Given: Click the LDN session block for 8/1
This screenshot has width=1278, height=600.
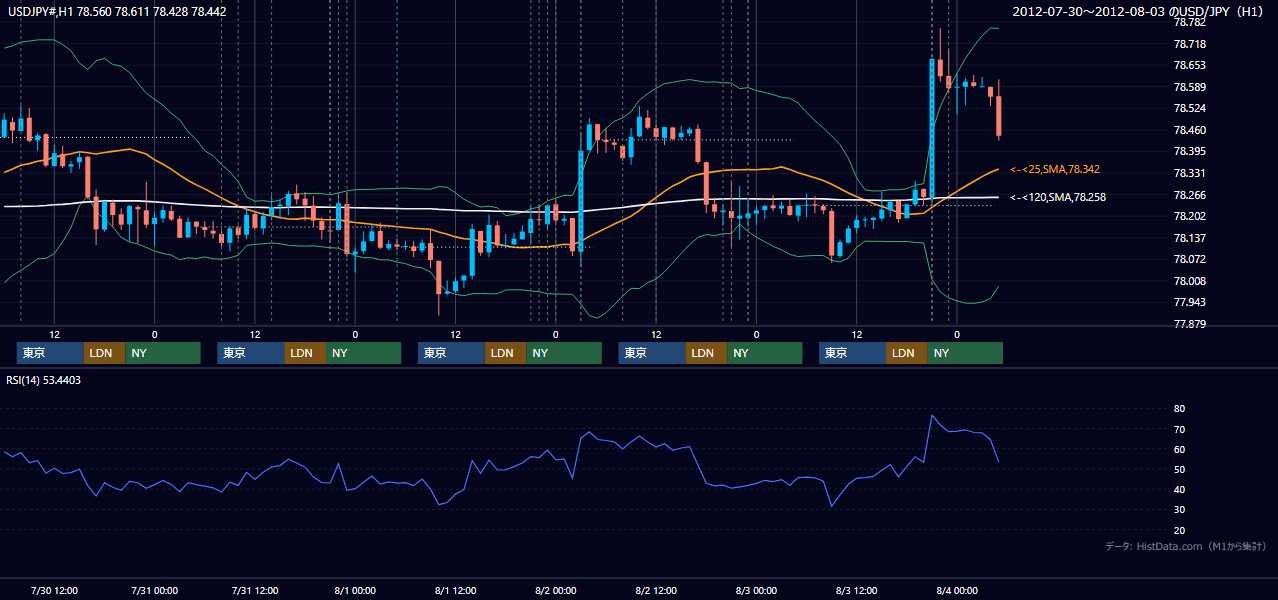Looking at the screenshot, I should click(x=505, y=353).
